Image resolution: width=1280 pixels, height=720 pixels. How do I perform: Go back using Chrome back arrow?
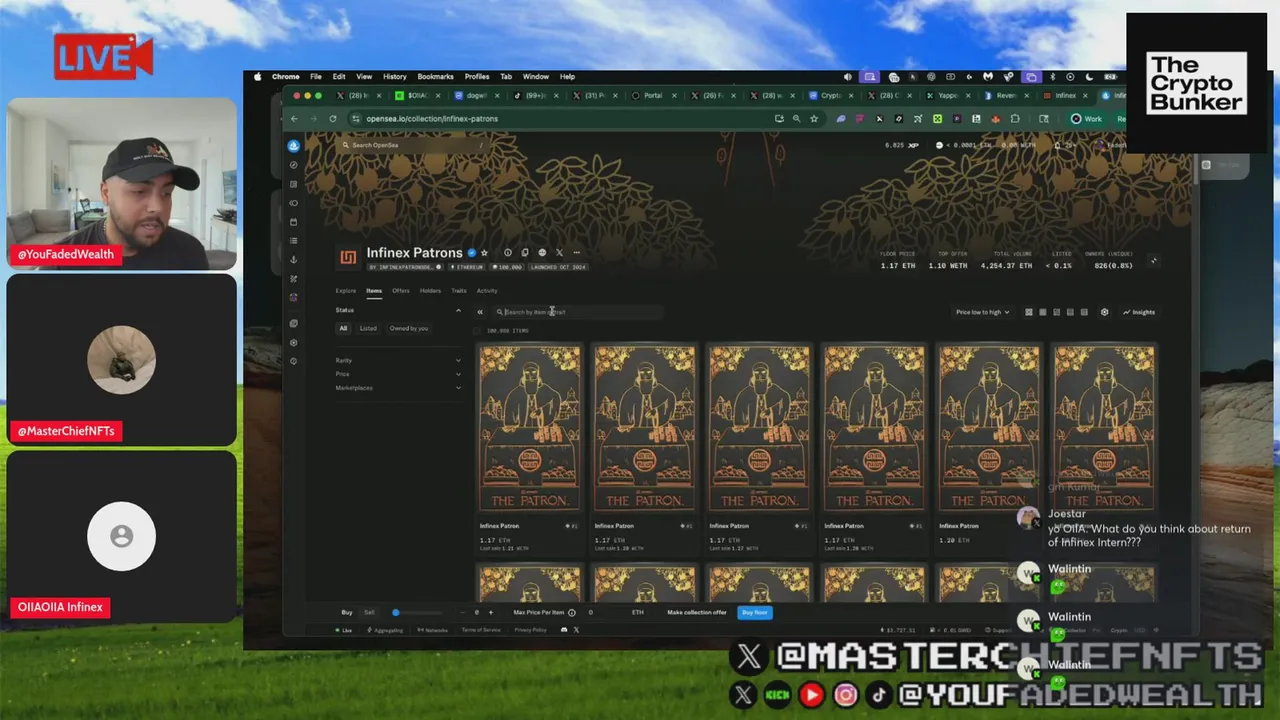coord(294,118)
